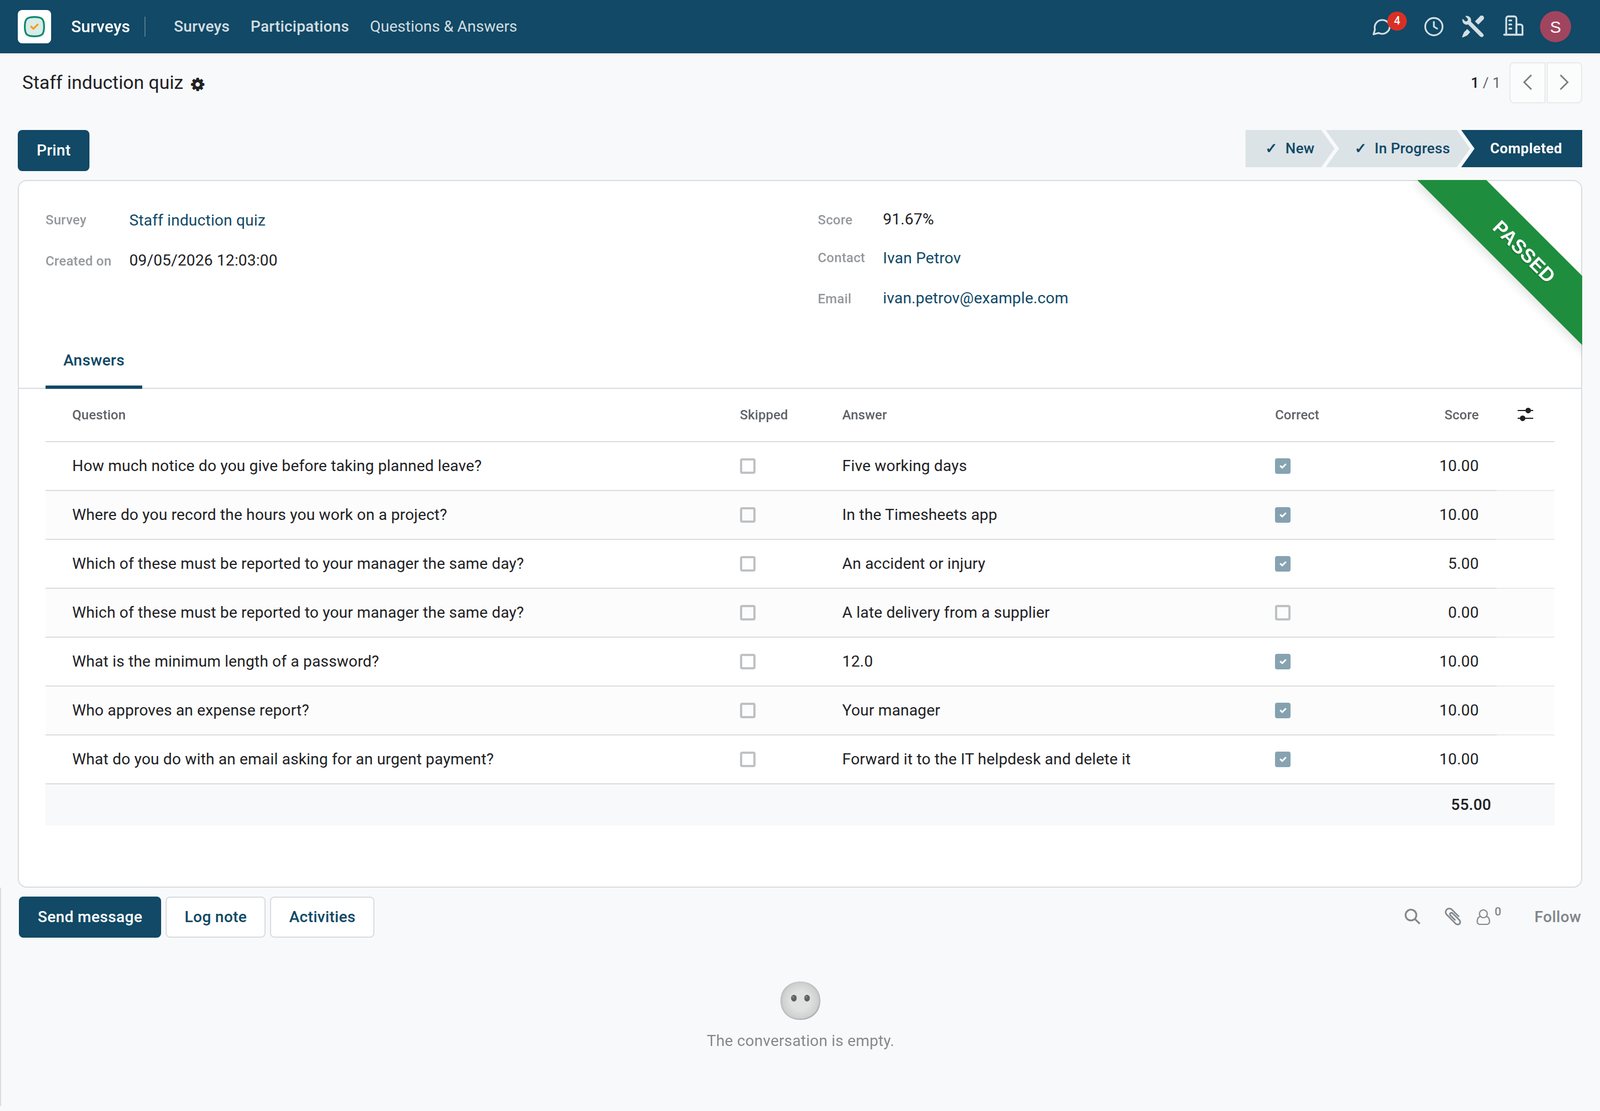Toggle Correct for late delivery answer
This screenshot has height=1111, width=1600.
(1283, 613)
